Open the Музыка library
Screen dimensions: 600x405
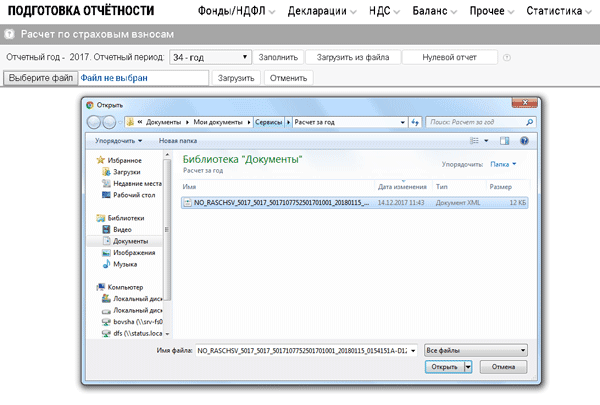coord(124,264)
